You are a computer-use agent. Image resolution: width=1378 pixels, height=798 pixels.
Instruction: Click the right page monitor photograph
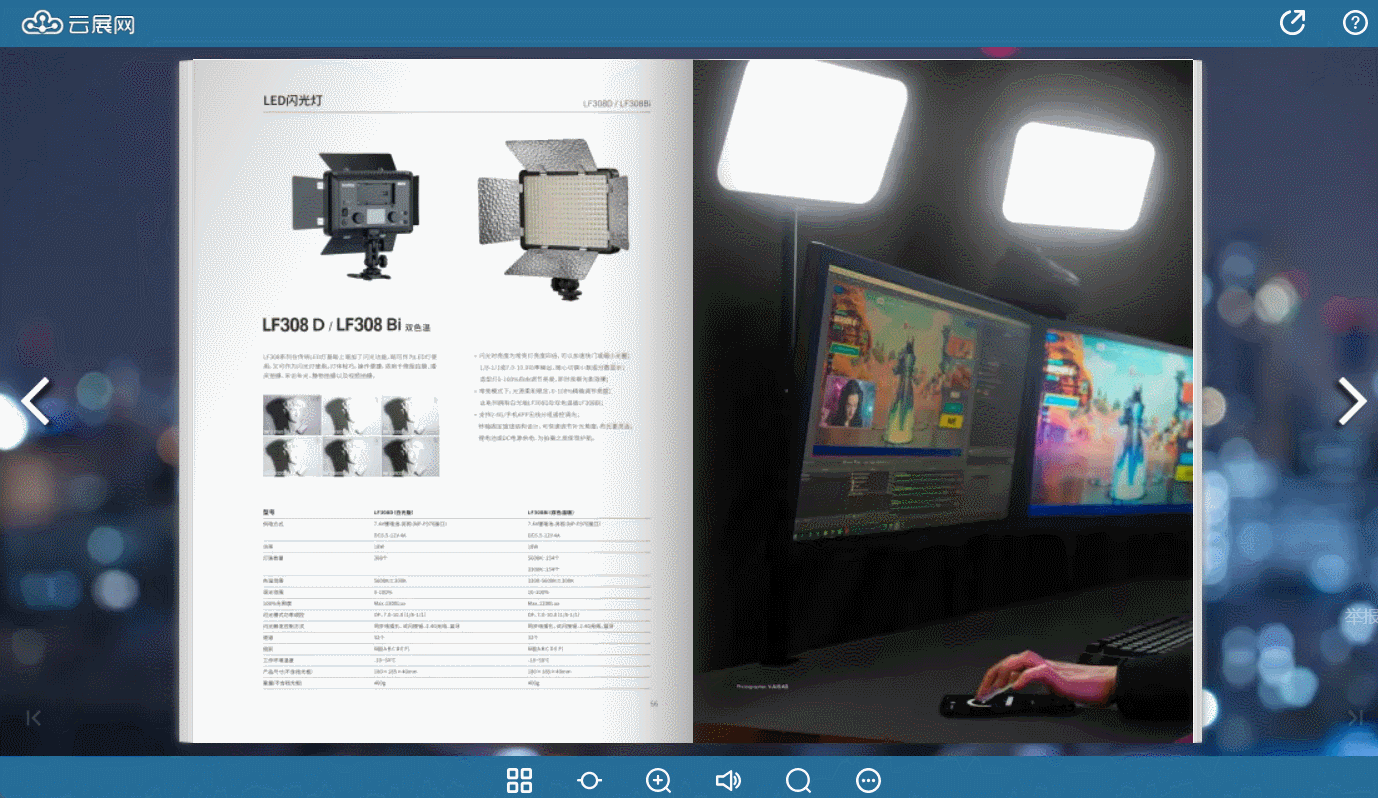(x=942, y=400)
